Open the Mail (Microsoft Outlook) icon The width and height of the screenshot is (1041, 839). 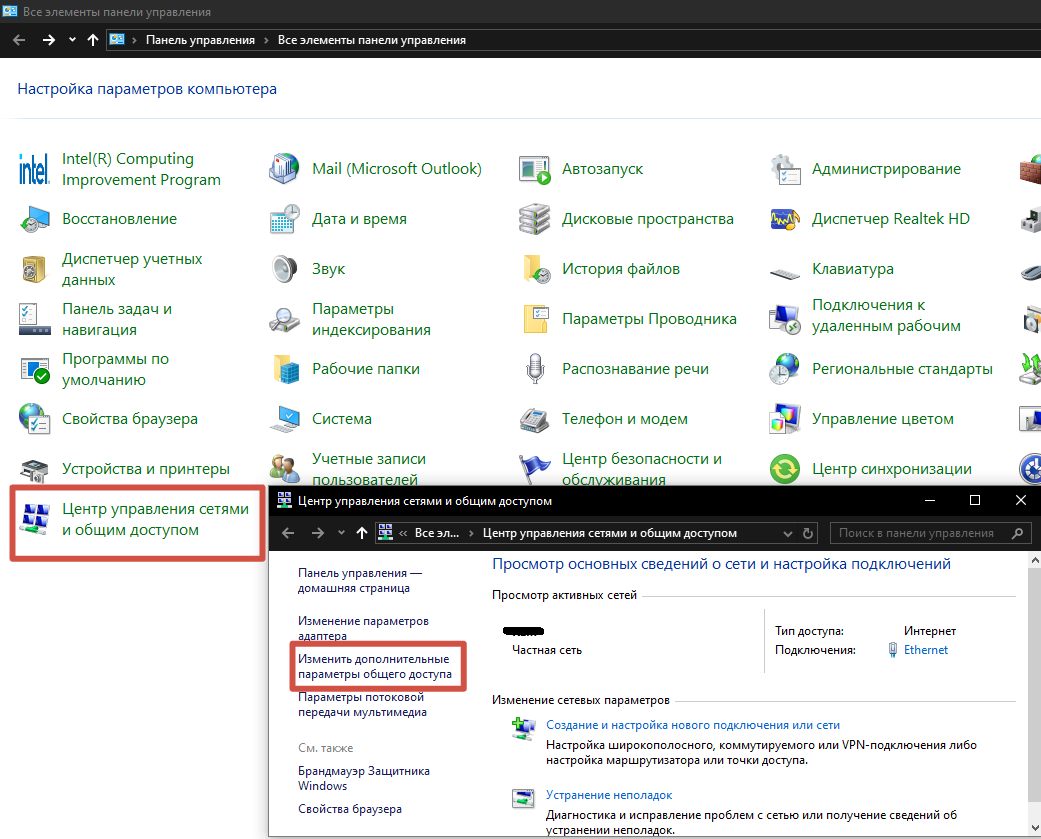284,169
